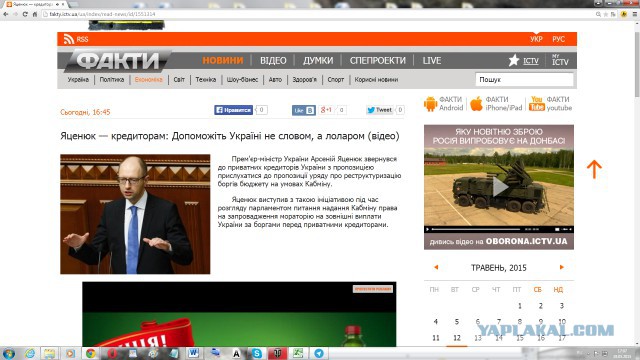Open the Техніка subcategory
Image resolution: width=640 pixels, height=360 pixels.
(x=206, y=80)
